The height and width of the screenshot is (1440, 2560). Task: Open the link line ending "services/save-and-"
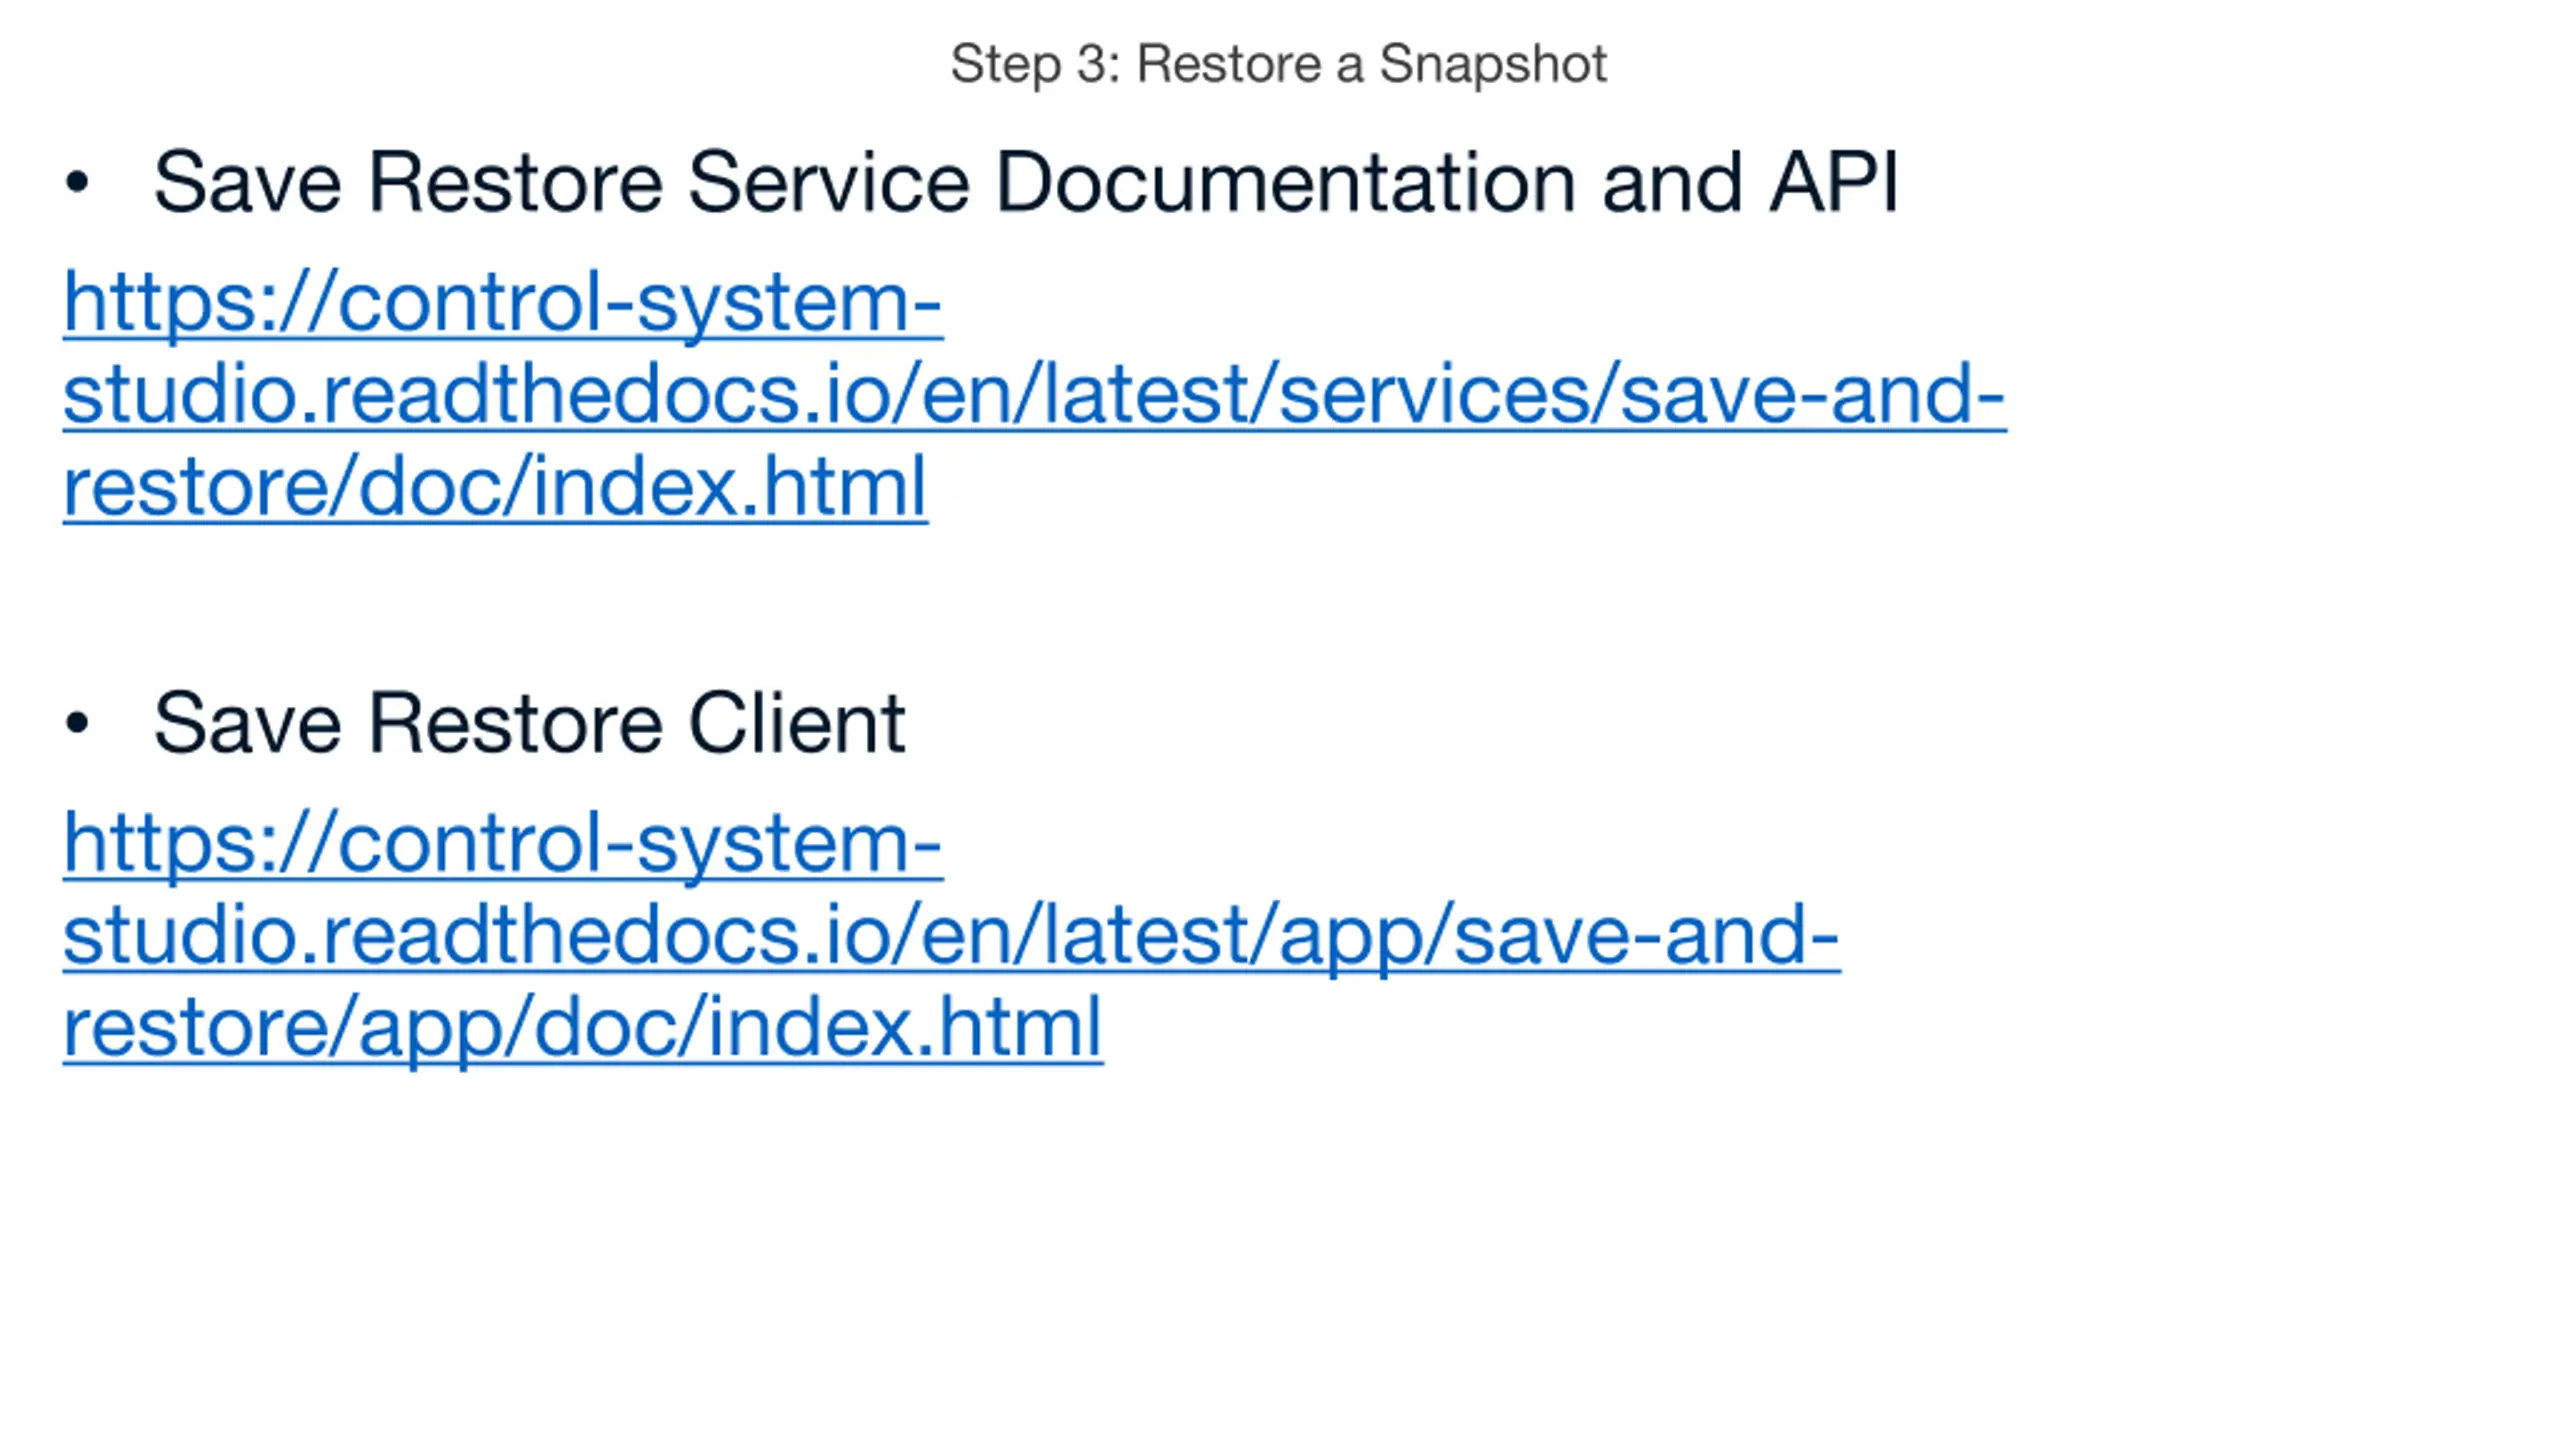pyautogui.click(x=1034, y=395)
